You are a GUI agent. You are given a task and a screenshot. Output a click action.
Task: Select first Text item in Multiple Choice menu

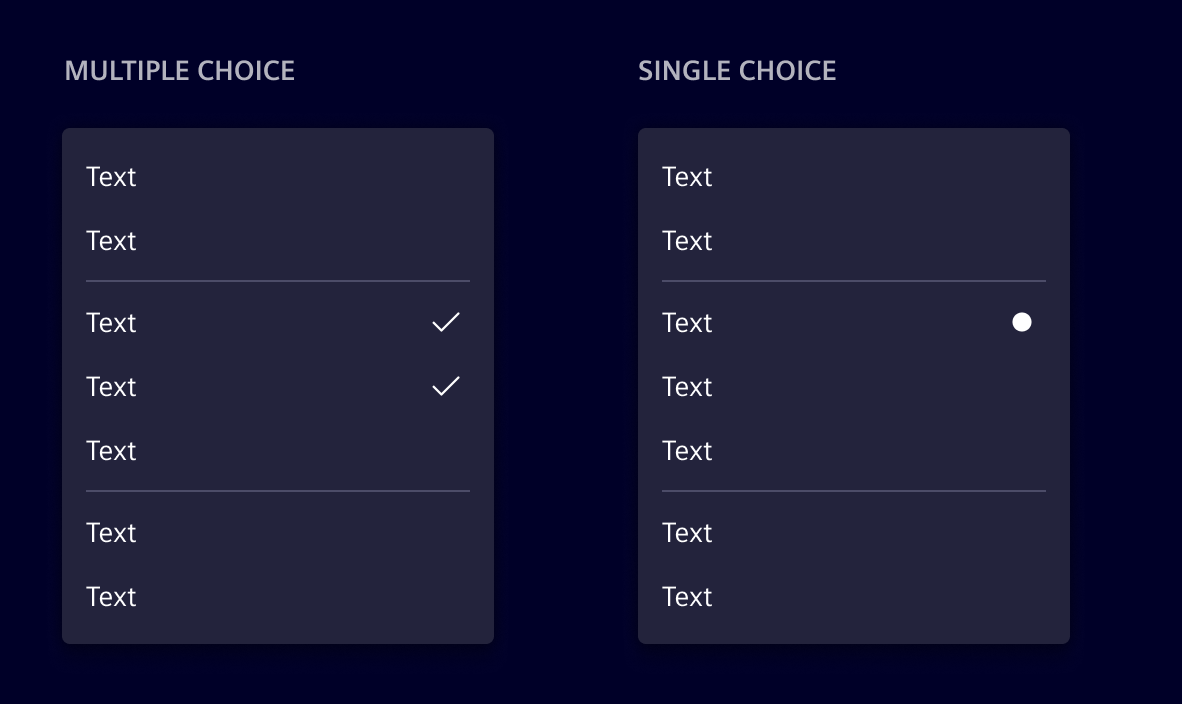coord(111,177)
